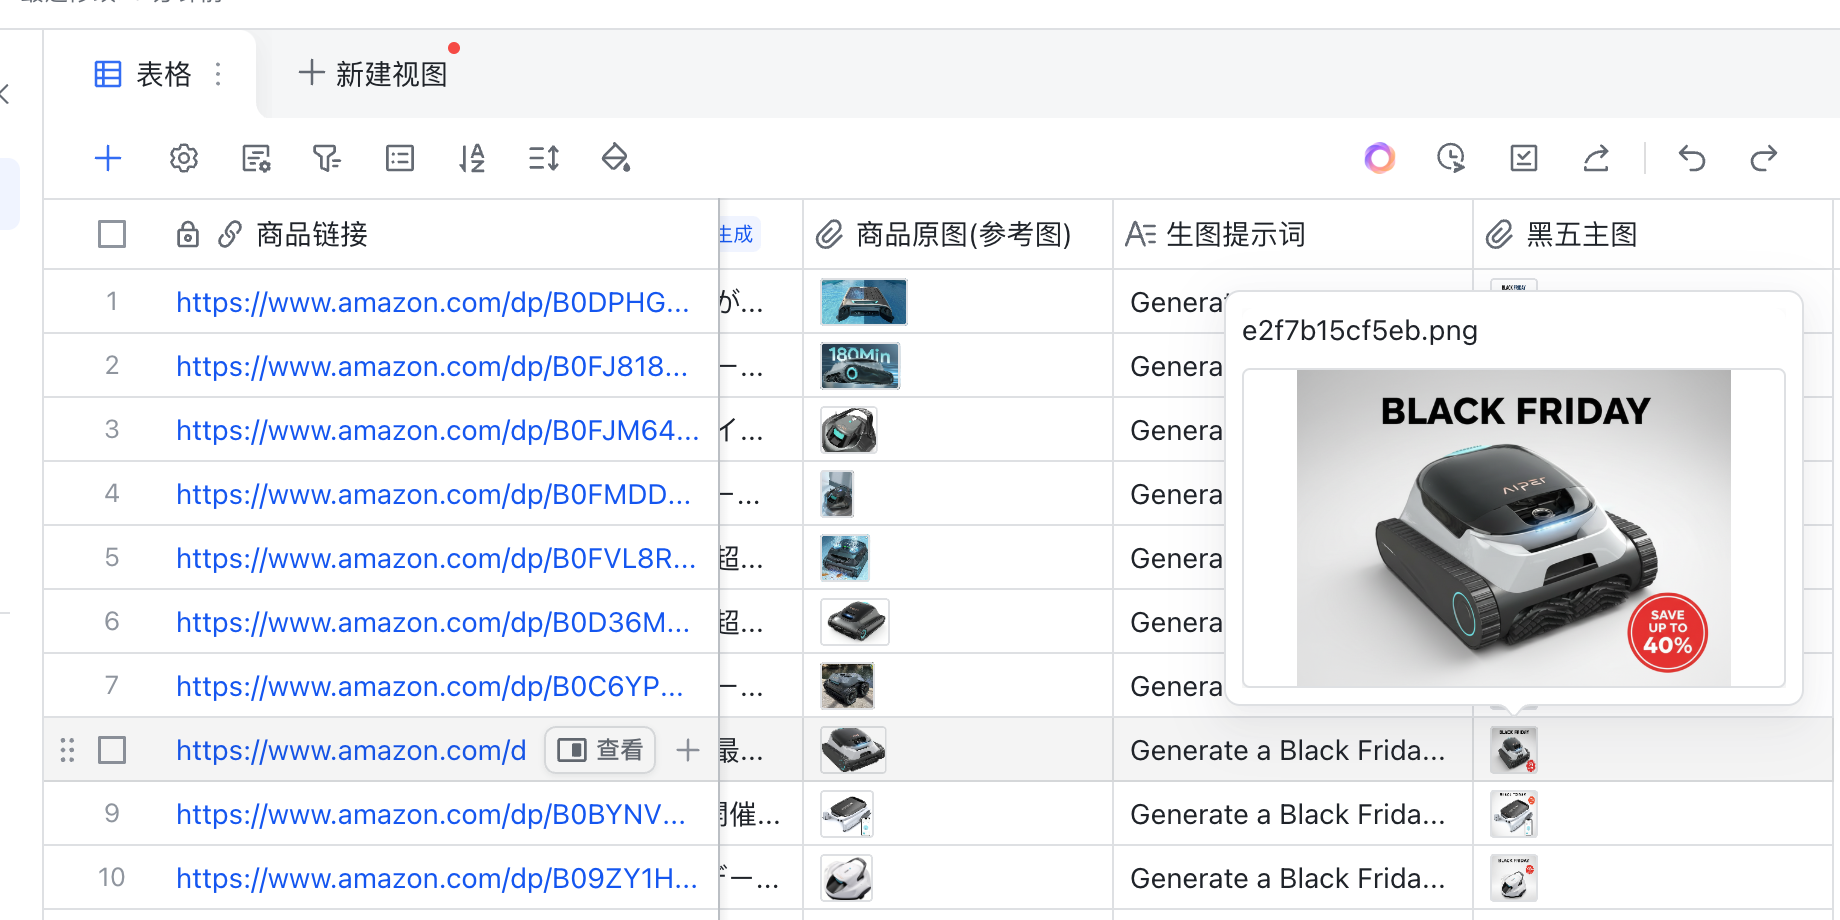Redo the last action

click(1764, 158)
